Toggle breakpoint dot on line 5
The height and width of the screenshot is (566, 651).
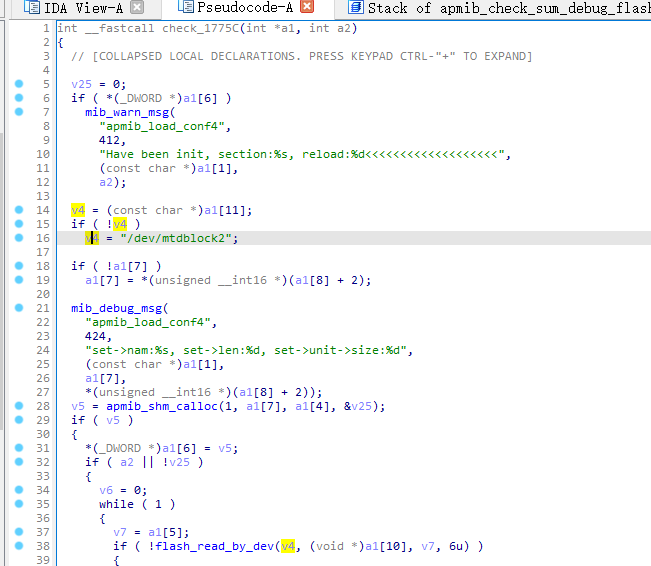coord(19,83)
